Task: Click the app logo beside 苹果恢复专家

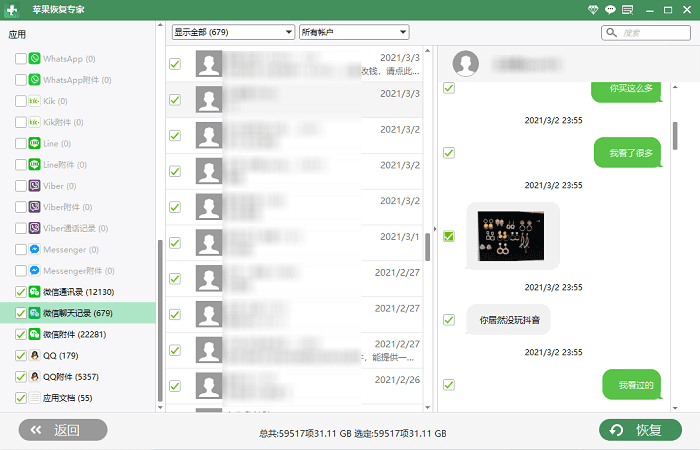Action: (x=12, y=10)
